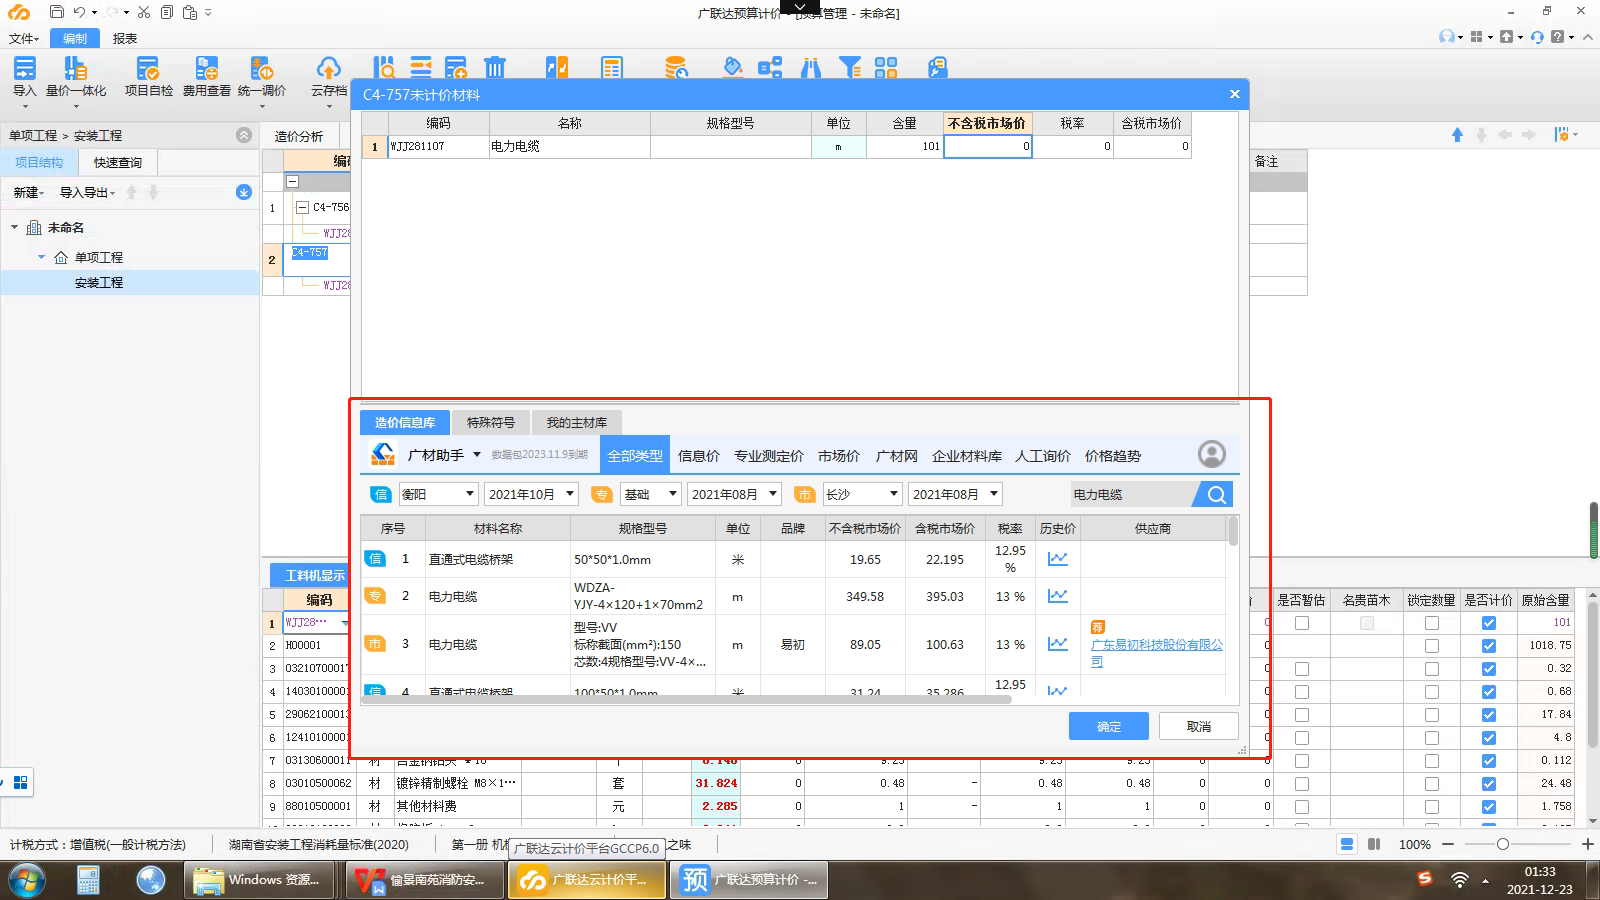Viewport: 1600px width, 900px height.
Task: Click the funnel filter icon in ribbon
Action: point(850,67)
